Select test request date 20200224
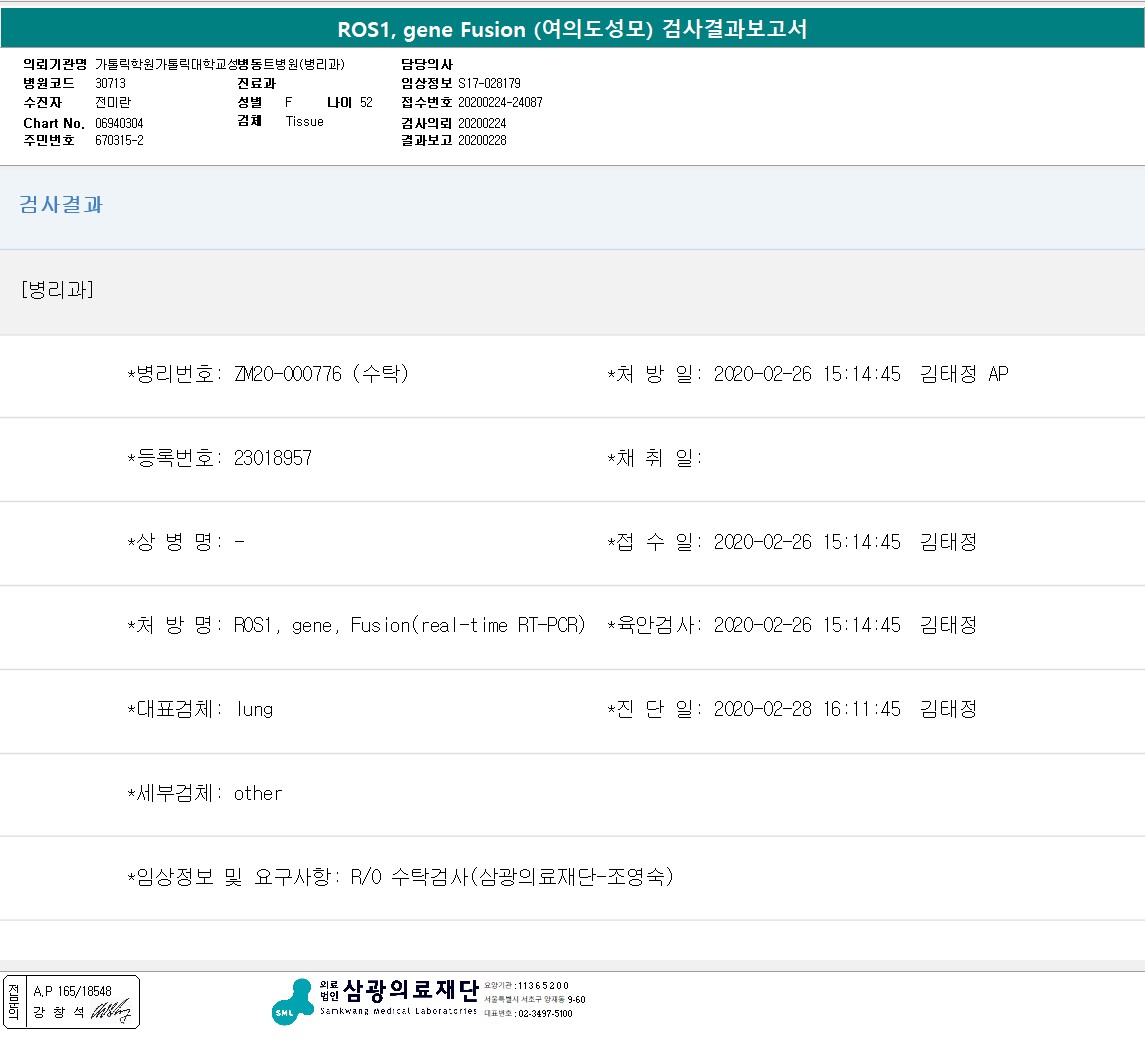1145x1040 pixels. pos(482,123)
